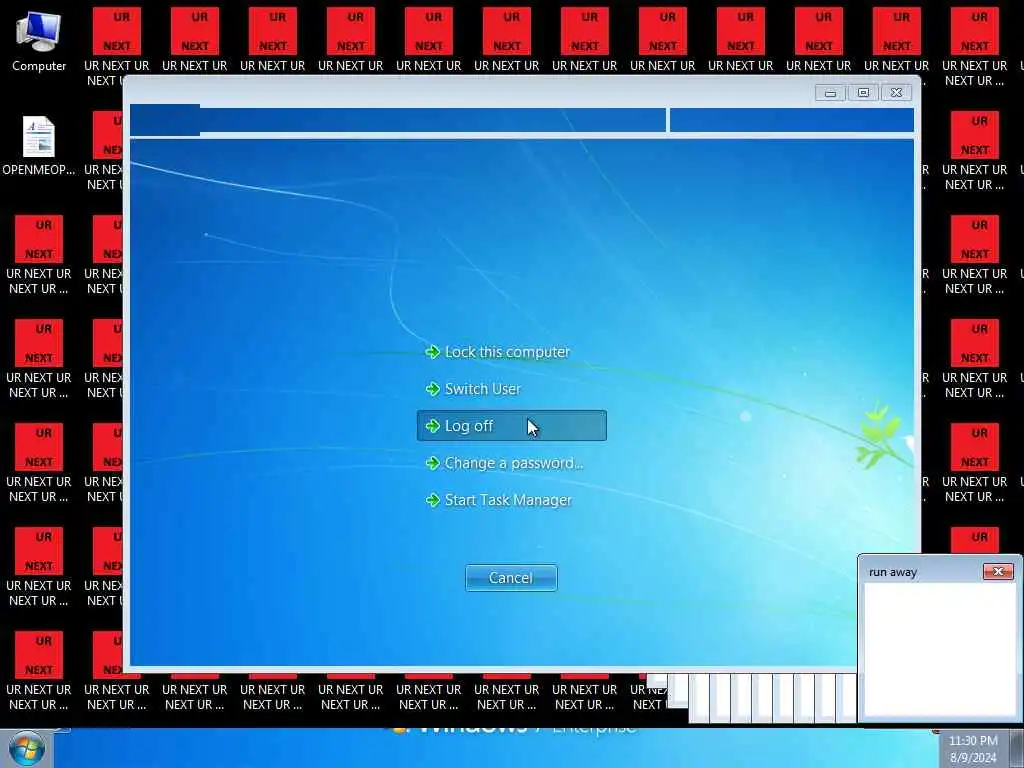This screenshot has width=1024, height=768.
Task: Minimize the large security-screen window
Action: tap(830, 93)
